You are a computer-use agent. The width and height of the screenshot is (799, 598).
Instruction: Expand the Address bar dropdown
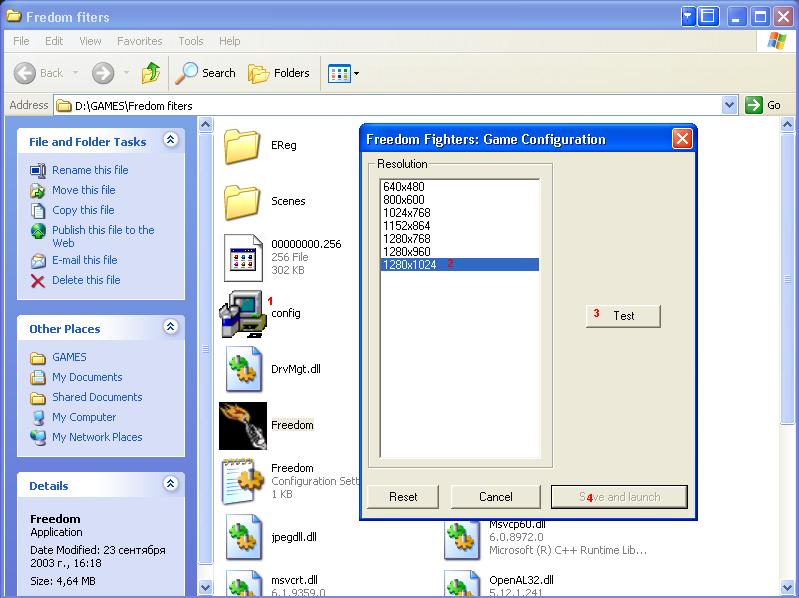pyautogui.click(x=729, y=105)
